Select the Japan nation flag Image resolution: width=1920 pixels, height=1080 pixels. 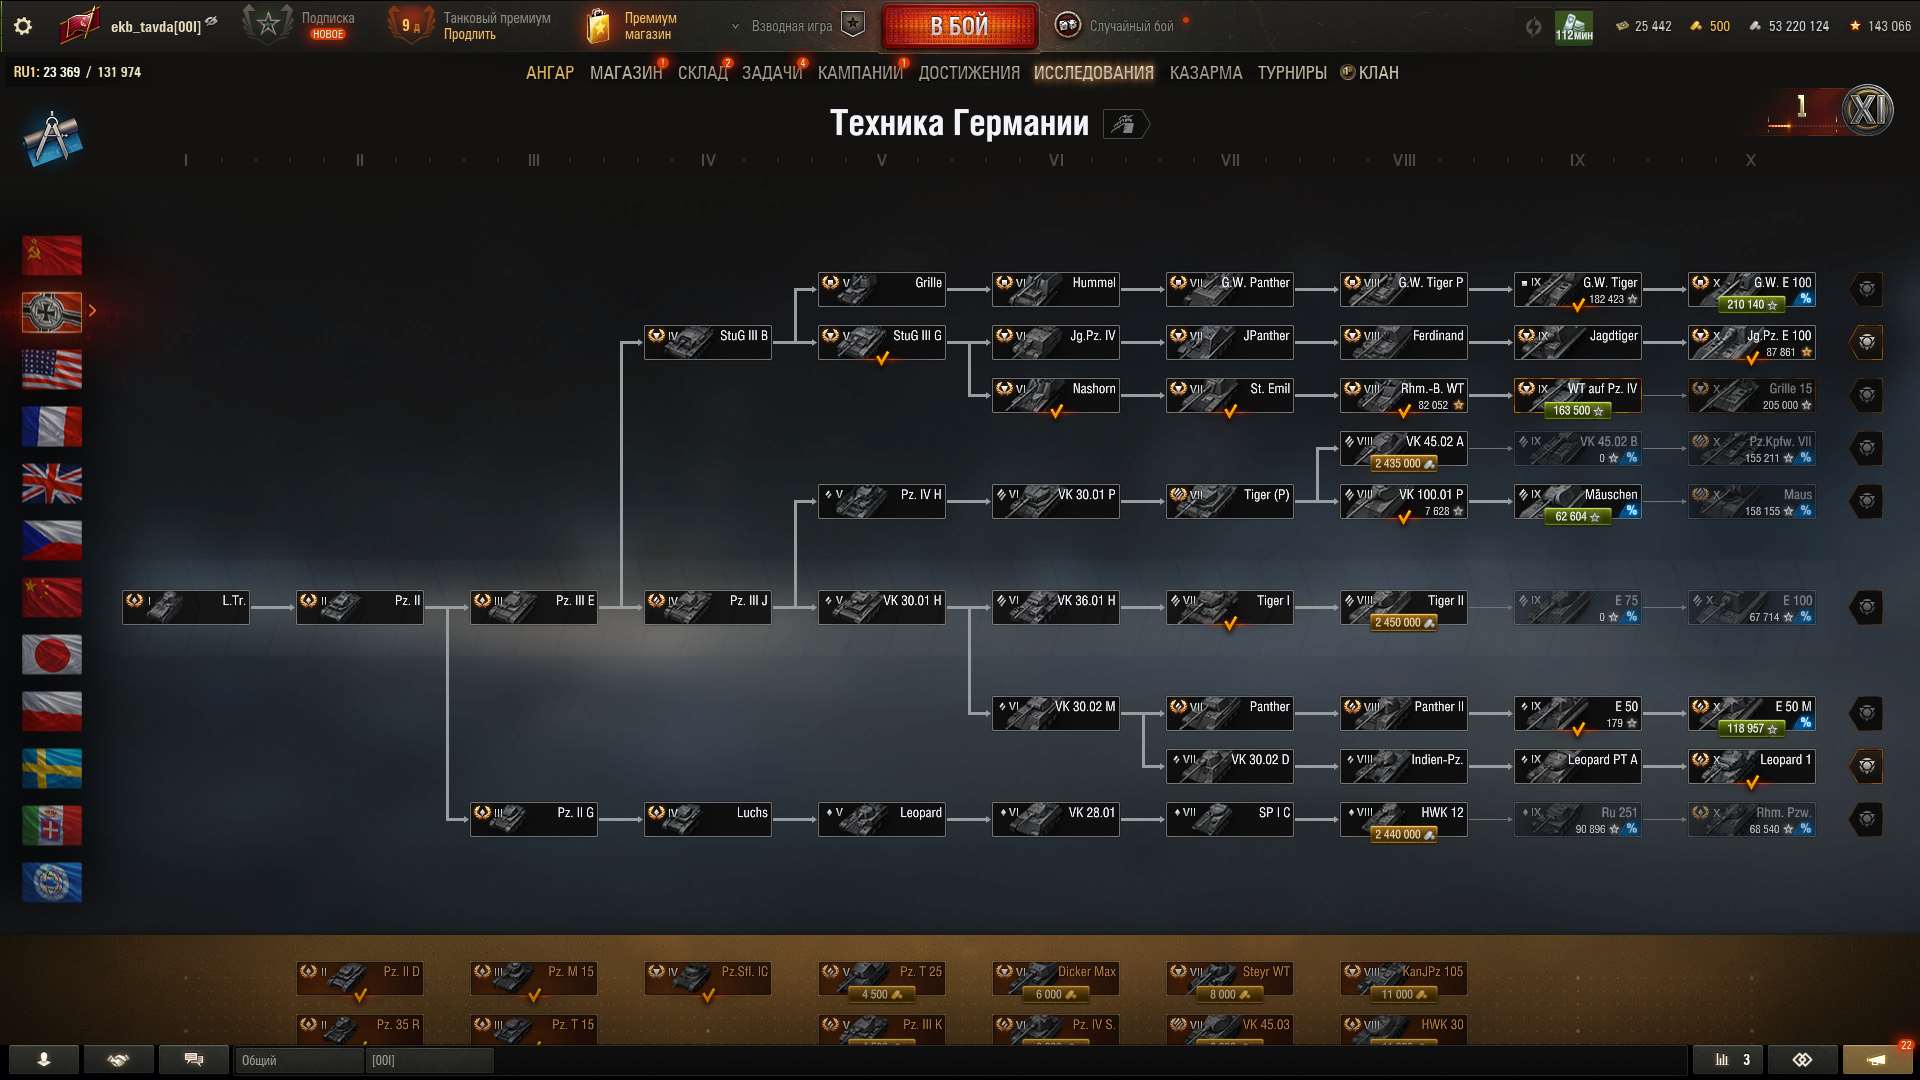tap(52, 655)
